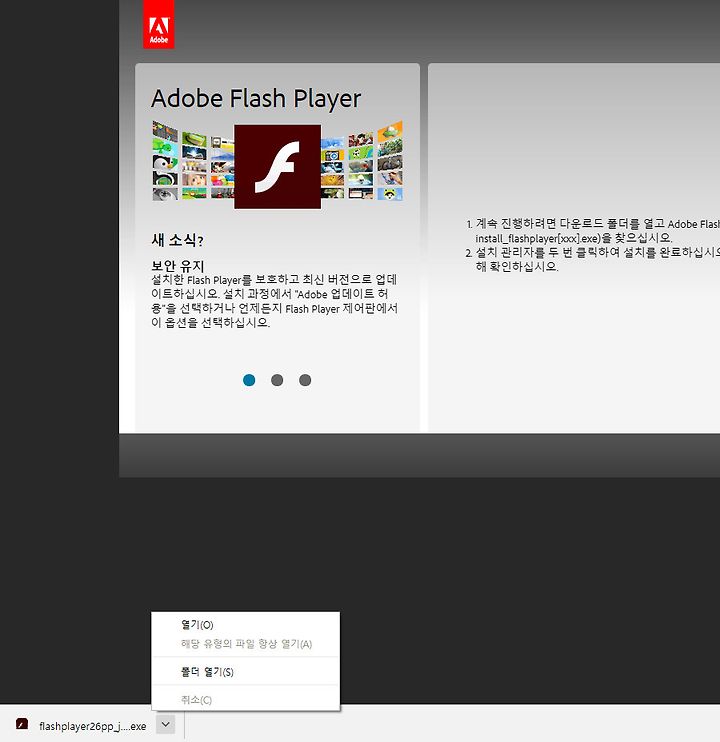Click the 보안 유지 subheading
The height and width of the screenshot is (742, 720).
pos(177,265)
